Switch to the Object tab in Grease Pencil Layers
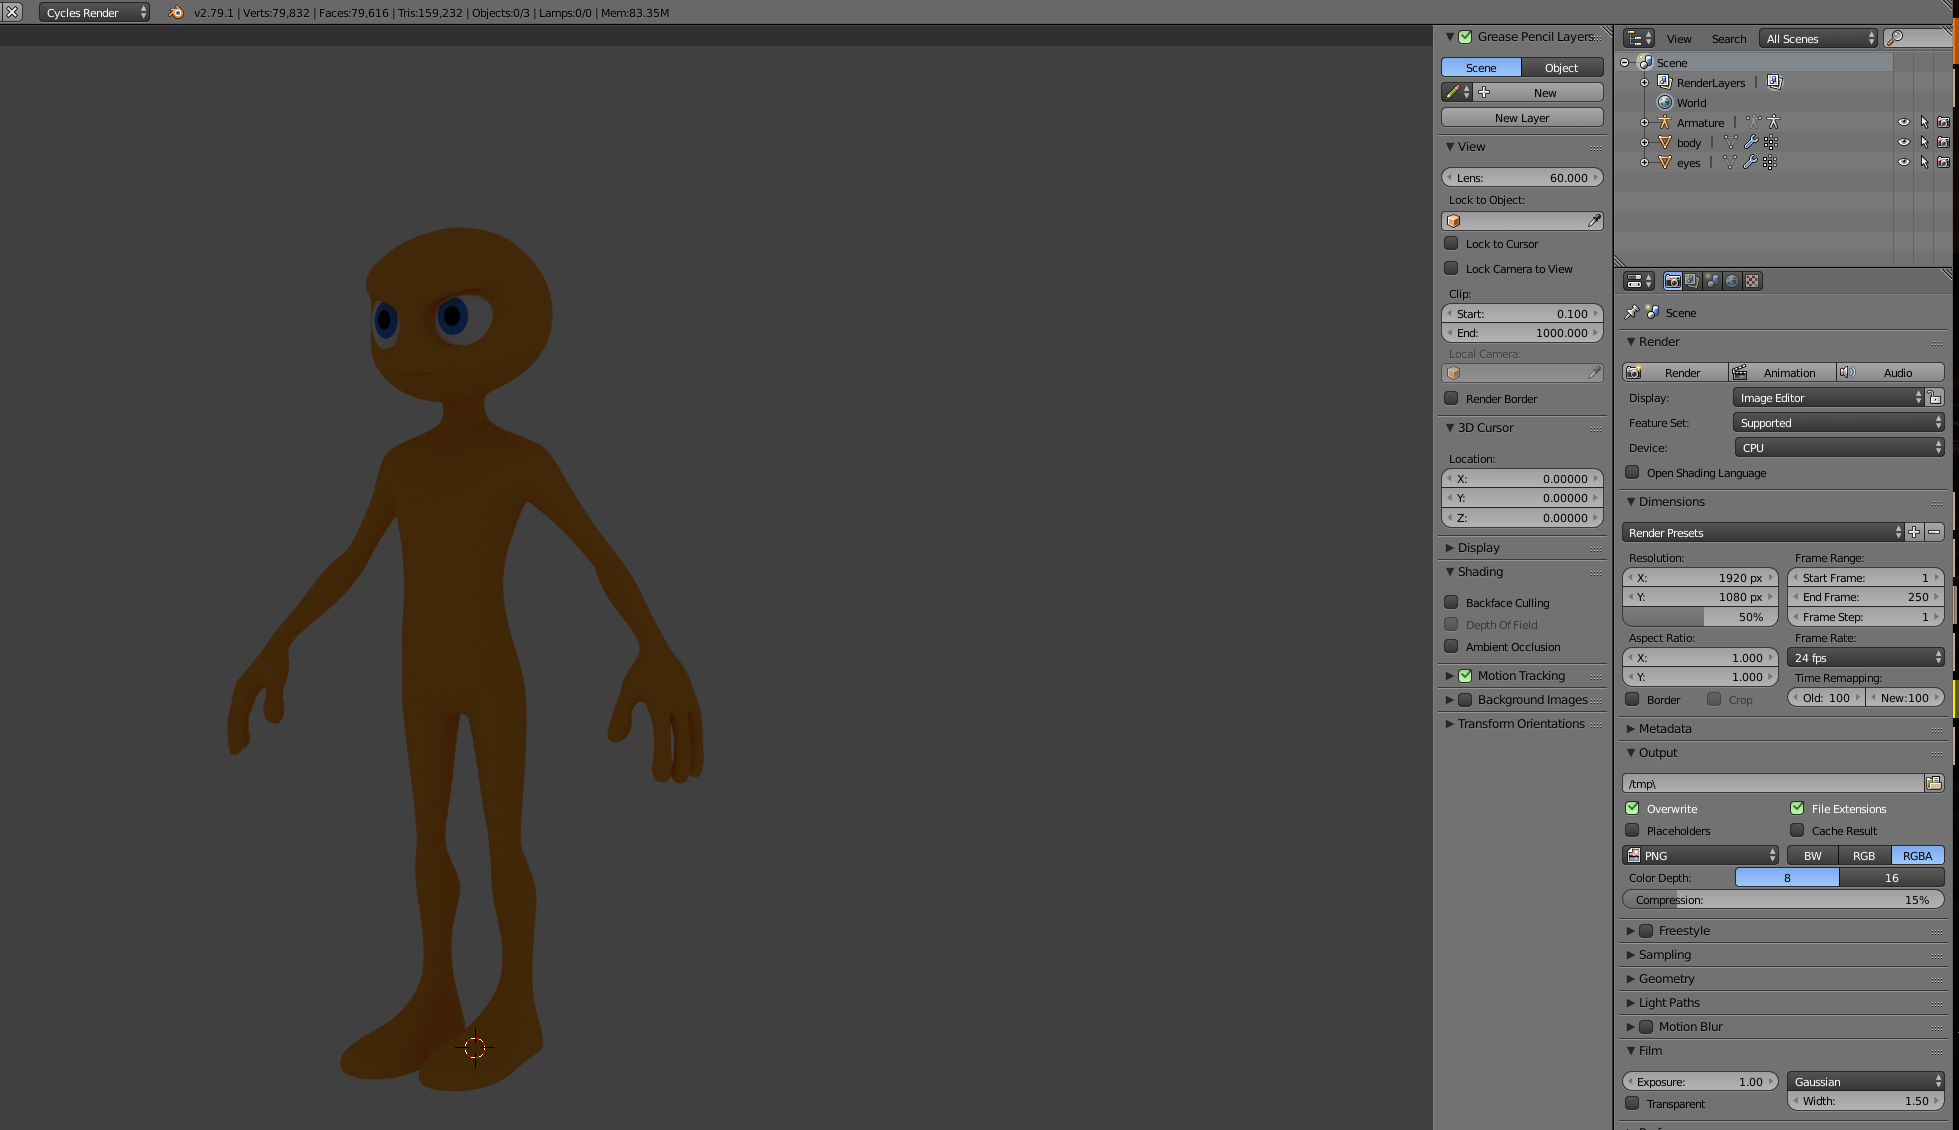1959x1130 pixels. [x=1562, y=67]
